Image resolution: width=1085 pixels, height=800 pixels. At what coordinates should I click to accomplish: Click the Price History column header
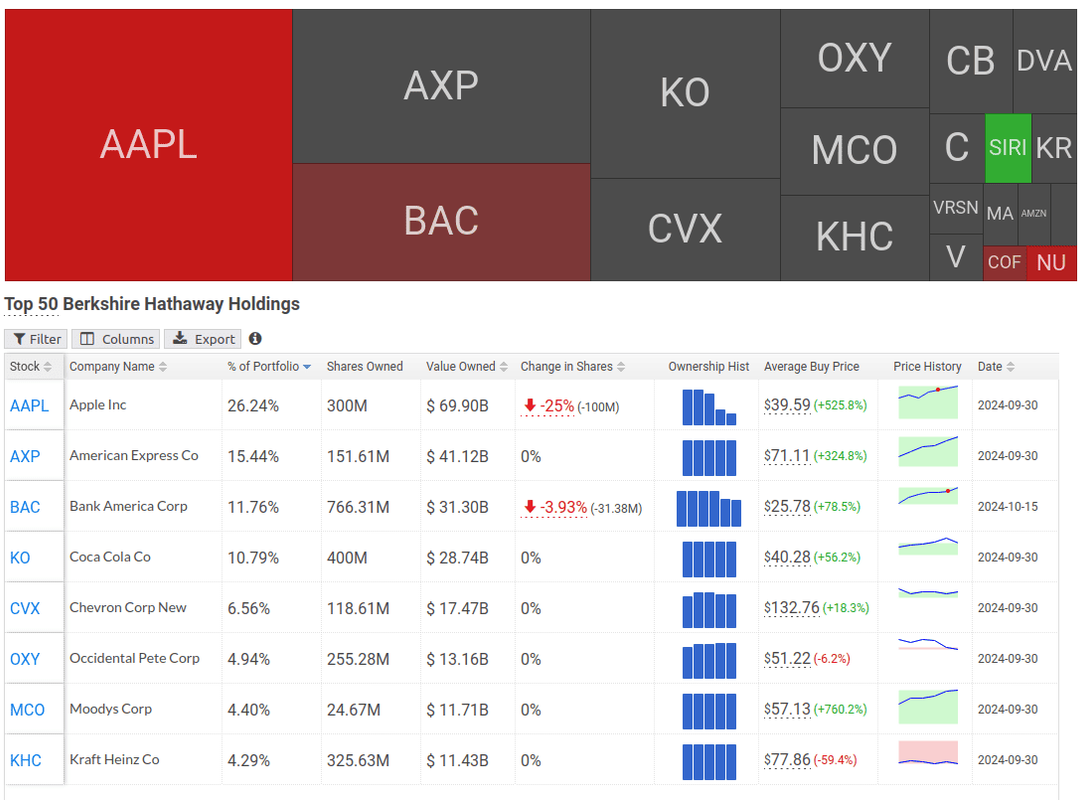tap(927, 367)
